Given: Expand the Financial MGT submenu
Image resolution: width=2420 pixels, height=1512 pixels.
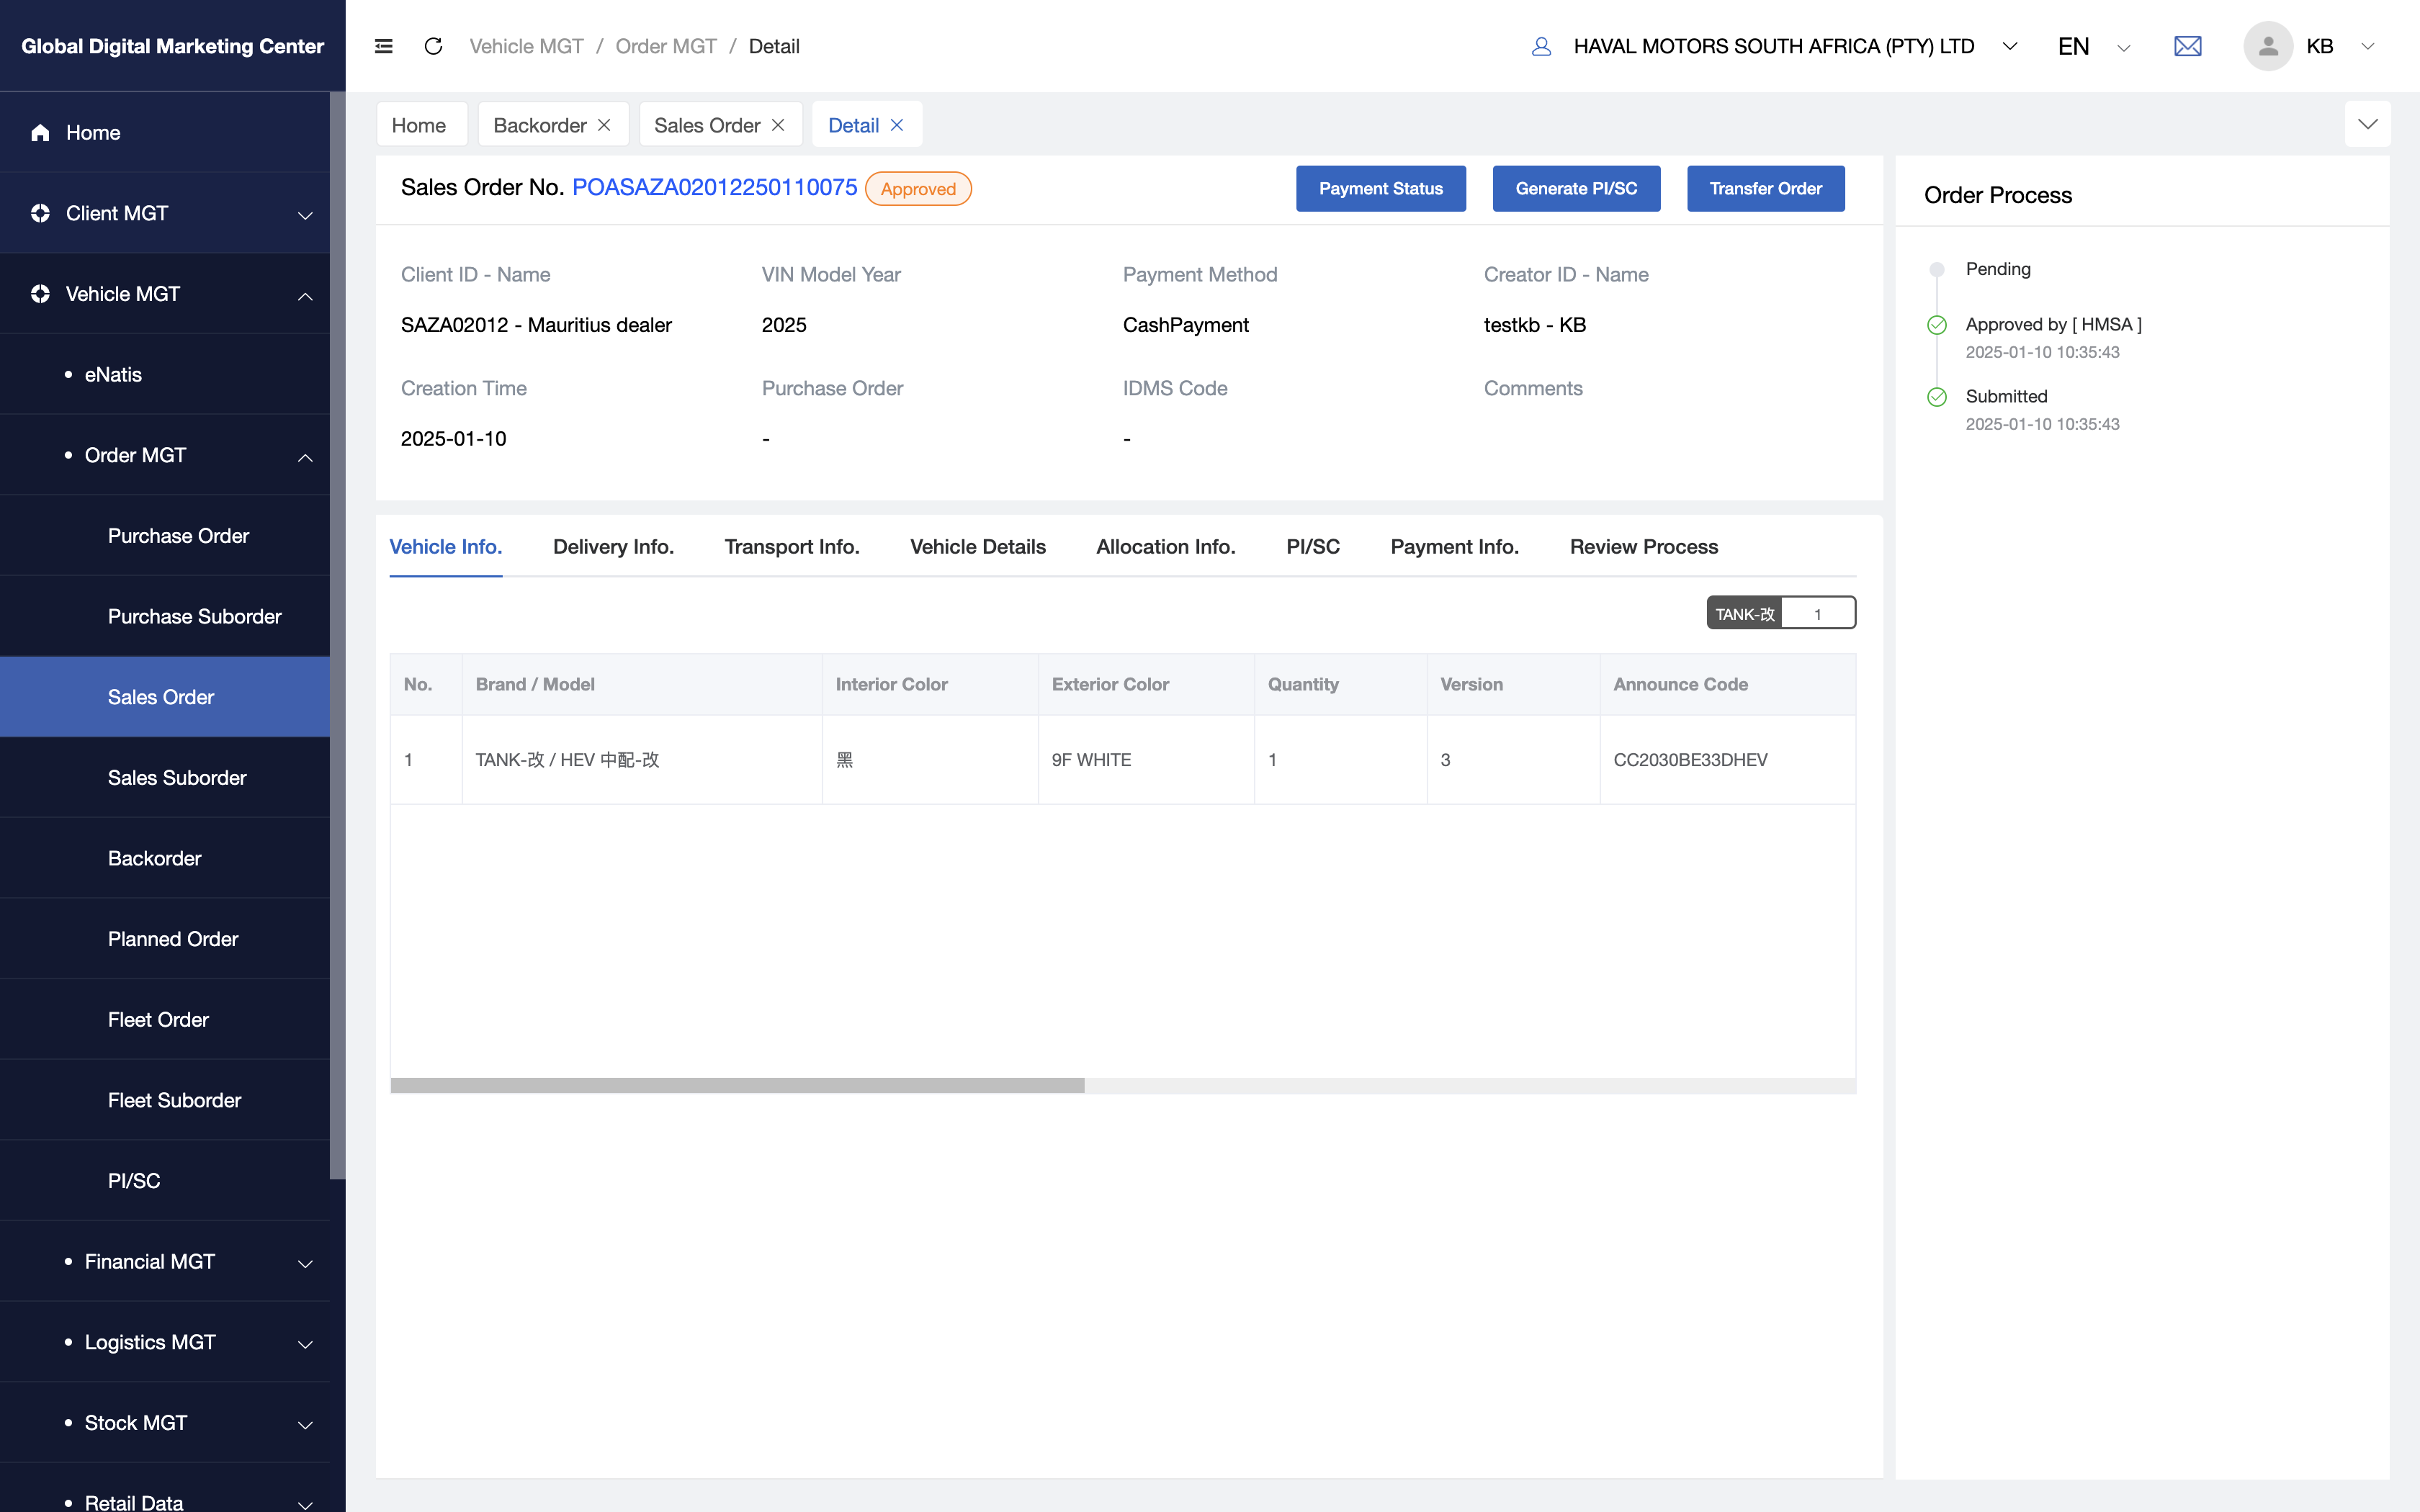Looking at the screenshot, I should (305, 1264).
